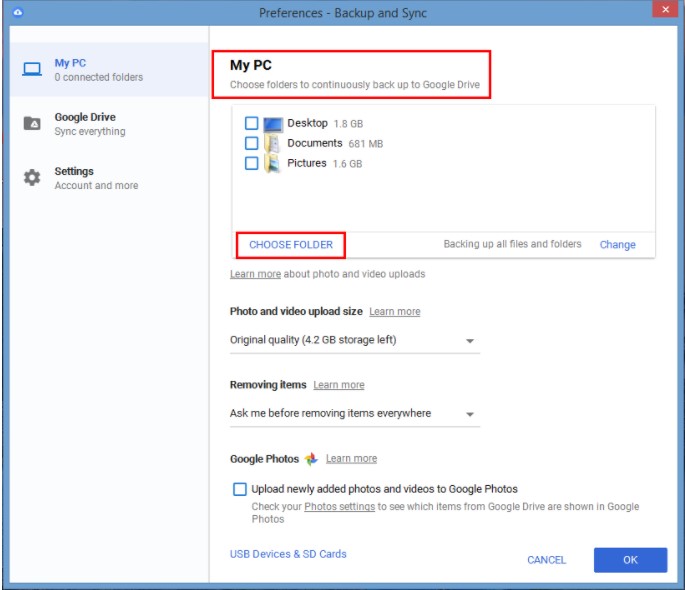Click the 0 connected folders subtitle
The image size is (685, 590).
coord(99,77)
